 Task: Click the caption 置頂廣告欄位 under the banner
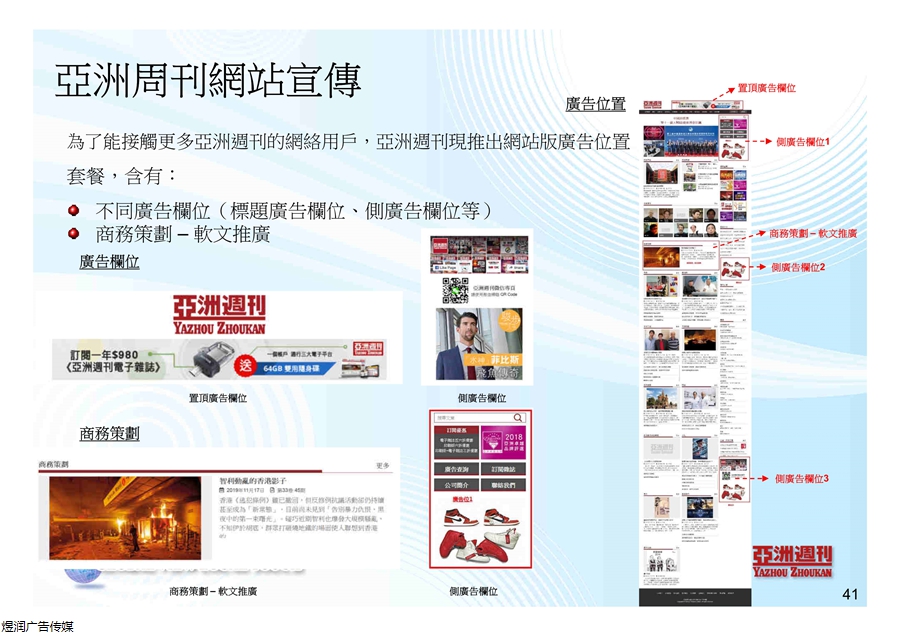pyautogui.click(x=218, y=398)
